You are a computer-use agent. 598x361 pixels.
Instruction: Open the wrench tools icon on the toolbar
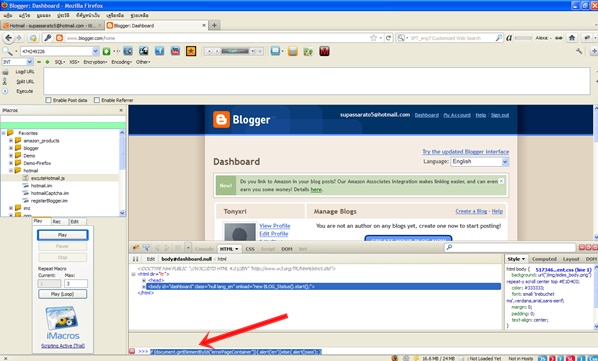tap(579, 51)
